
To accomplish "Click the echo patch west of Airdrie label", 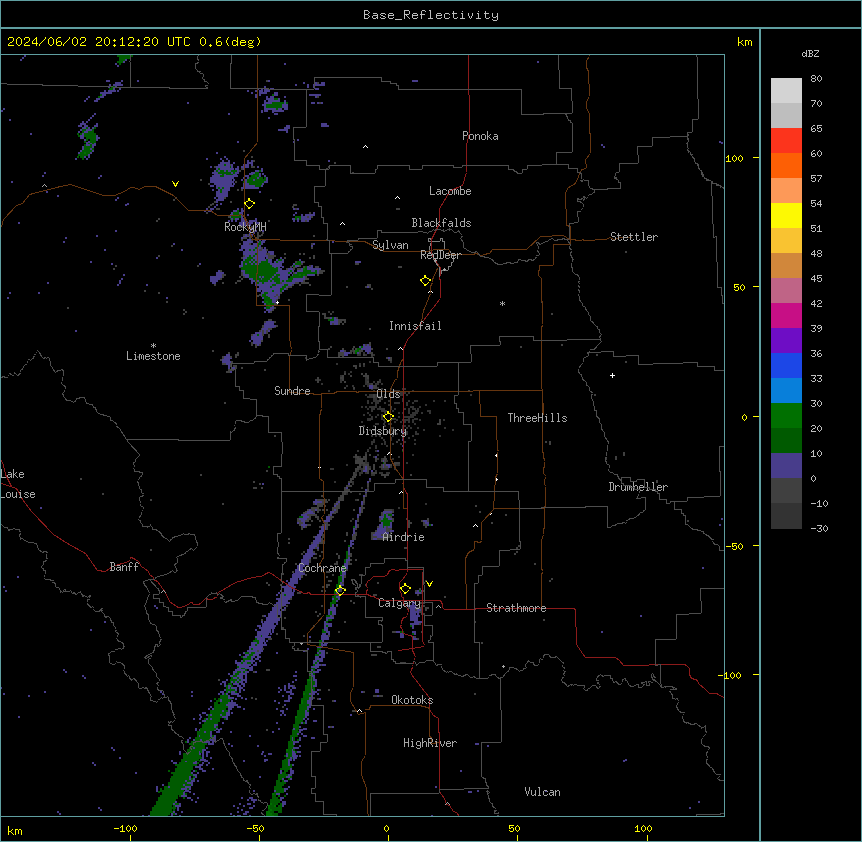I will tap(384, 524).
